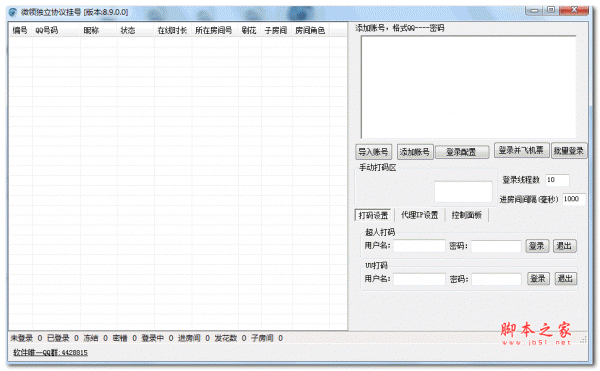This screenshot has height=371, width=600.
Task: Click the 在线时长 column header
Action: [173, 30]
